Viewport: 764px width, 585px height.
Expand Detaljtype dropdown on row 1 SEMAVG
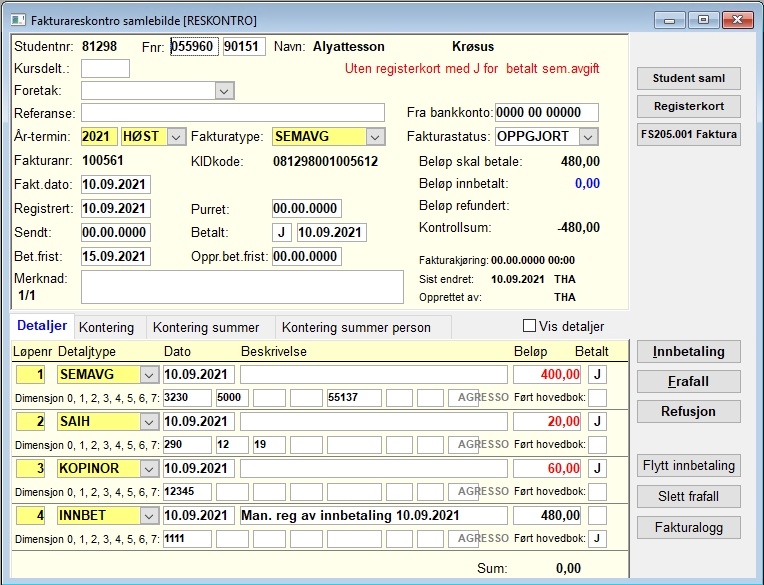[x=149, y=375]
